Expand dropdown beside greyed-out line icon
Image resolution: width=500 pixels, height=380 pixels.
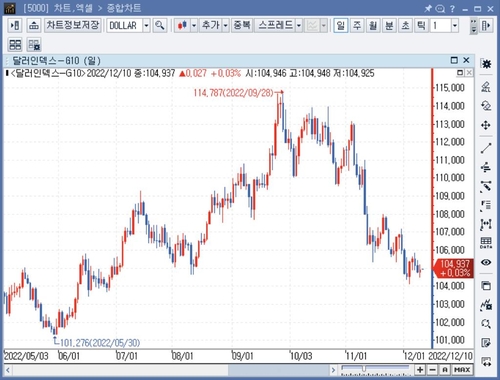coord(324,26)
